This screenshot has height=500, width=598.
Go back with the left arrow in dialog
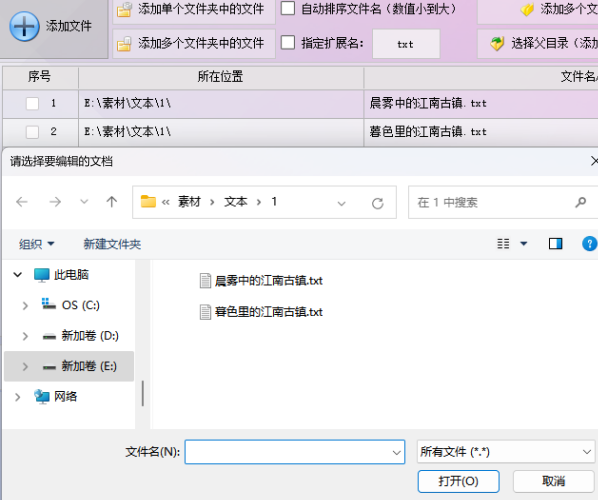22,202
